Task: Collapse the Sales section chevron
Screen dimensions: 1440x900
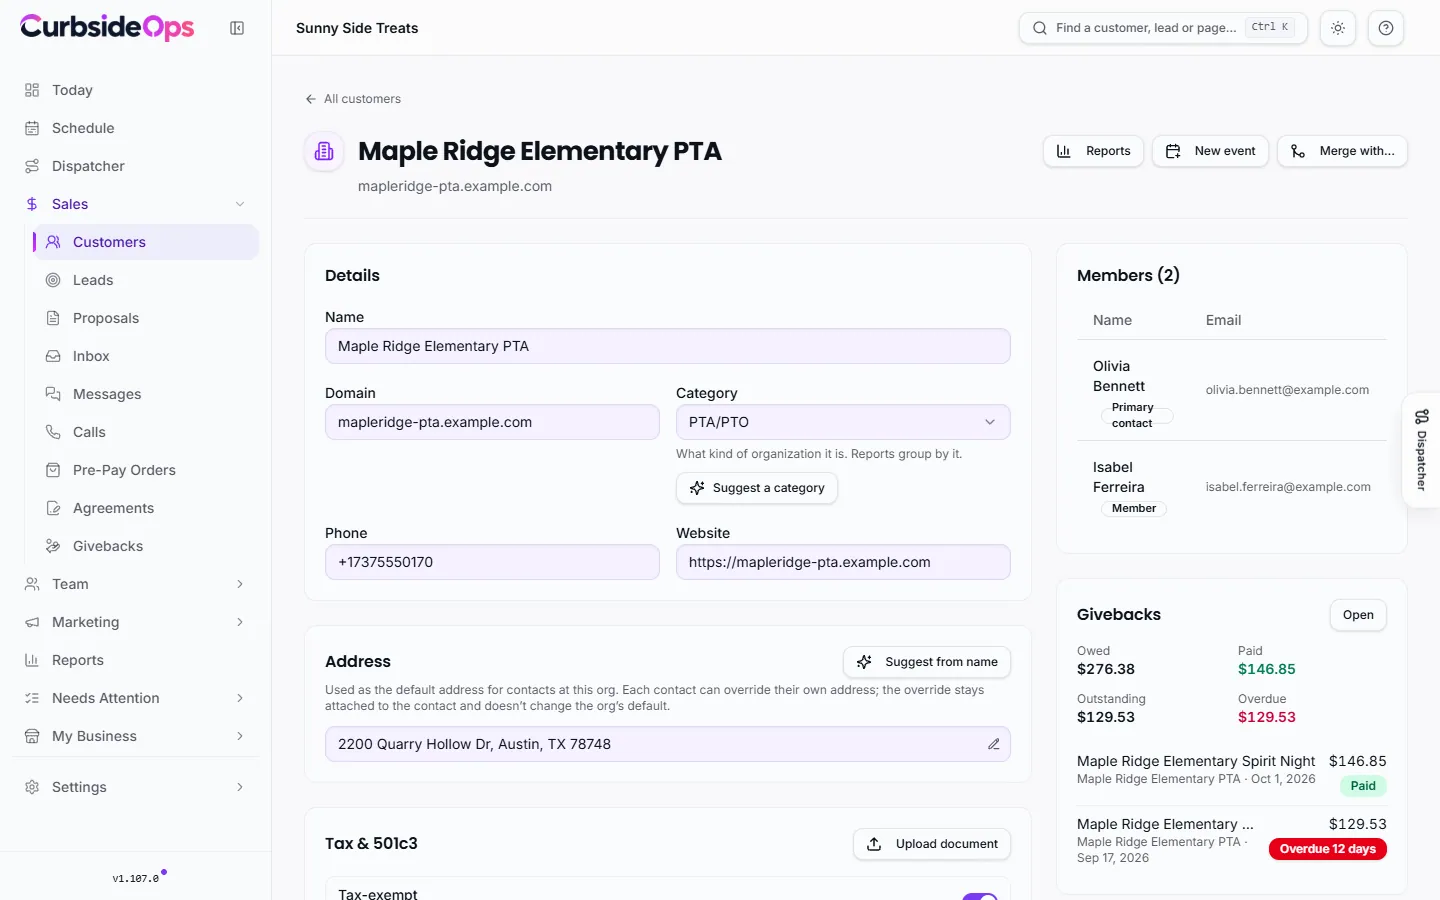Action: [240, 204]
